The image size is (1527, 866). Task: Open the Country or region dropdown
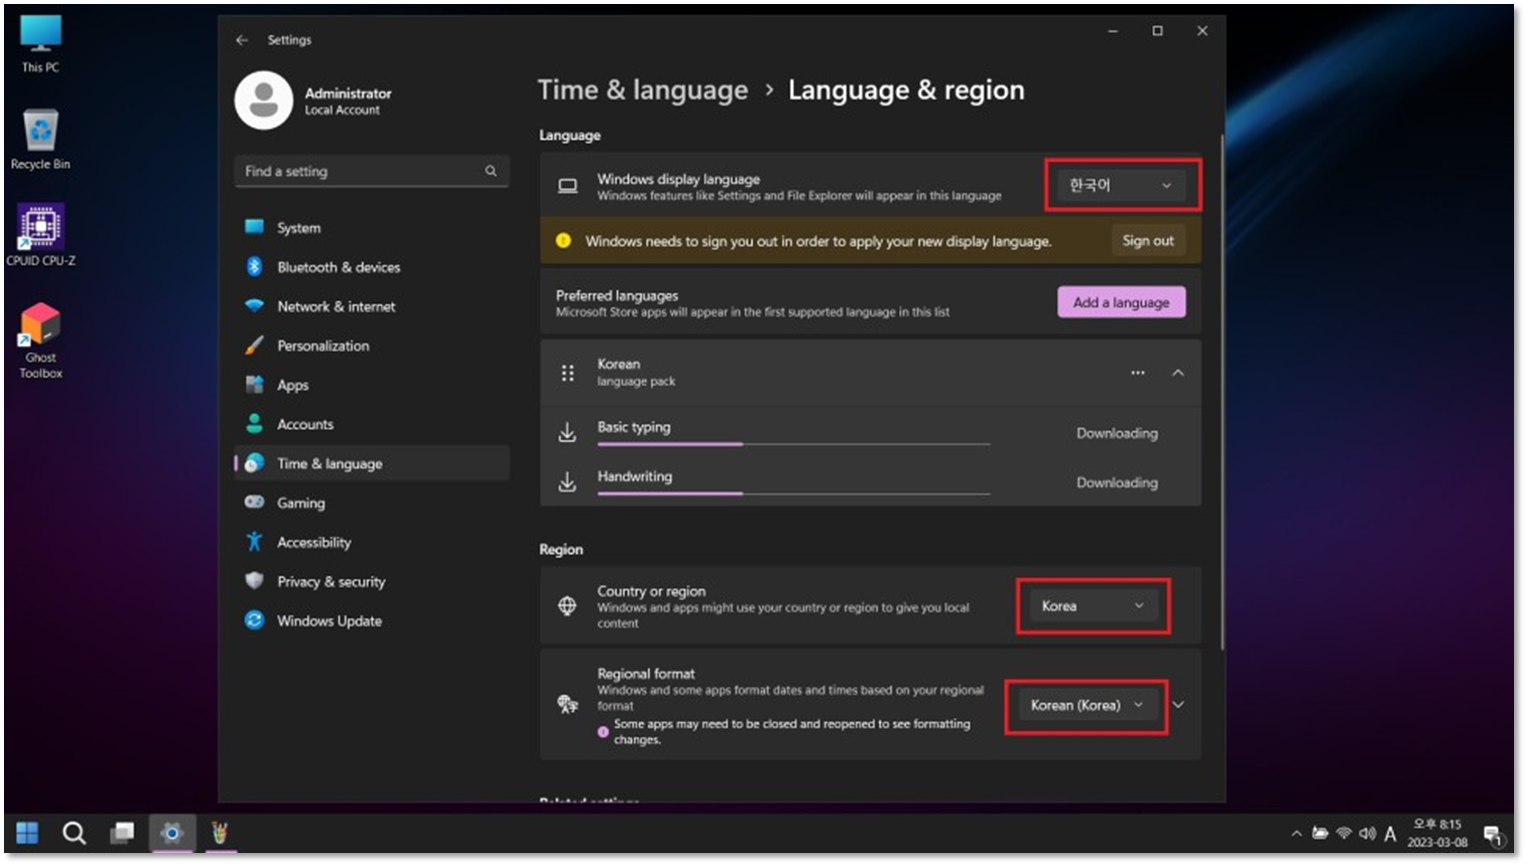tap(1094, 606)
